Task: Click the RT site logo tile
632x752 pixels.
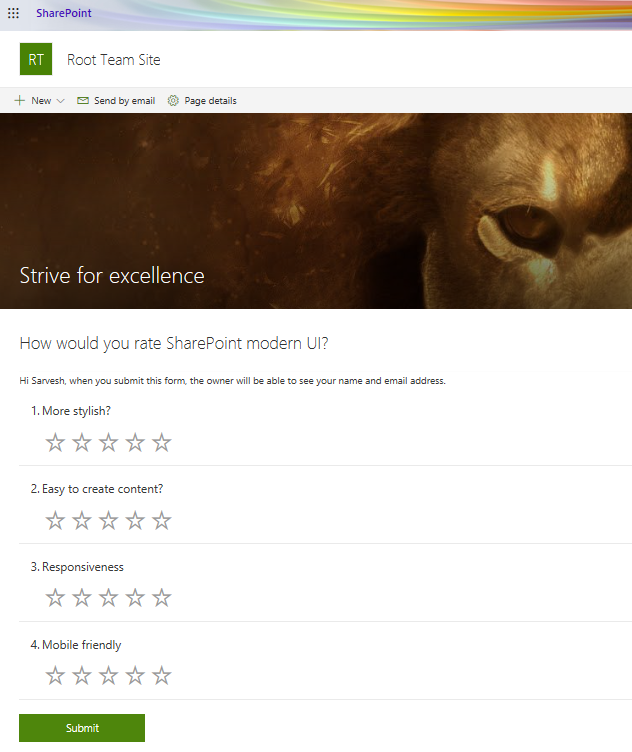Action: tap(36, 59)
